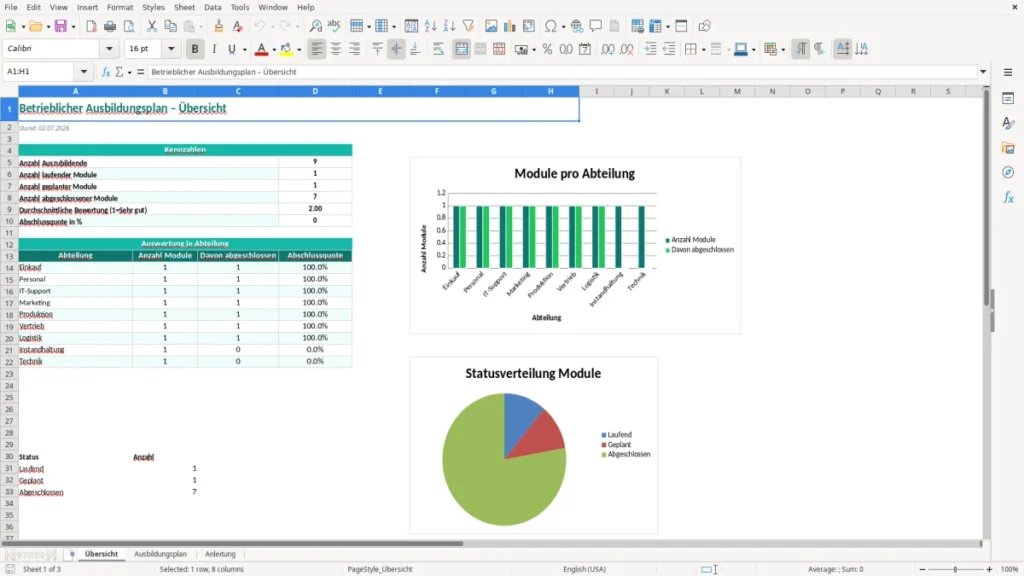
Task: Click the Copy icon
Action: (170, 26)
